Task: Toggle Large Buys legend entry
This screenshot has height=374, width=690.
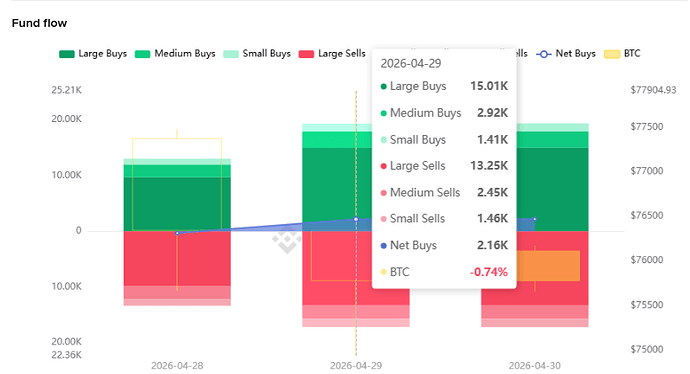Action: (93, 54)
